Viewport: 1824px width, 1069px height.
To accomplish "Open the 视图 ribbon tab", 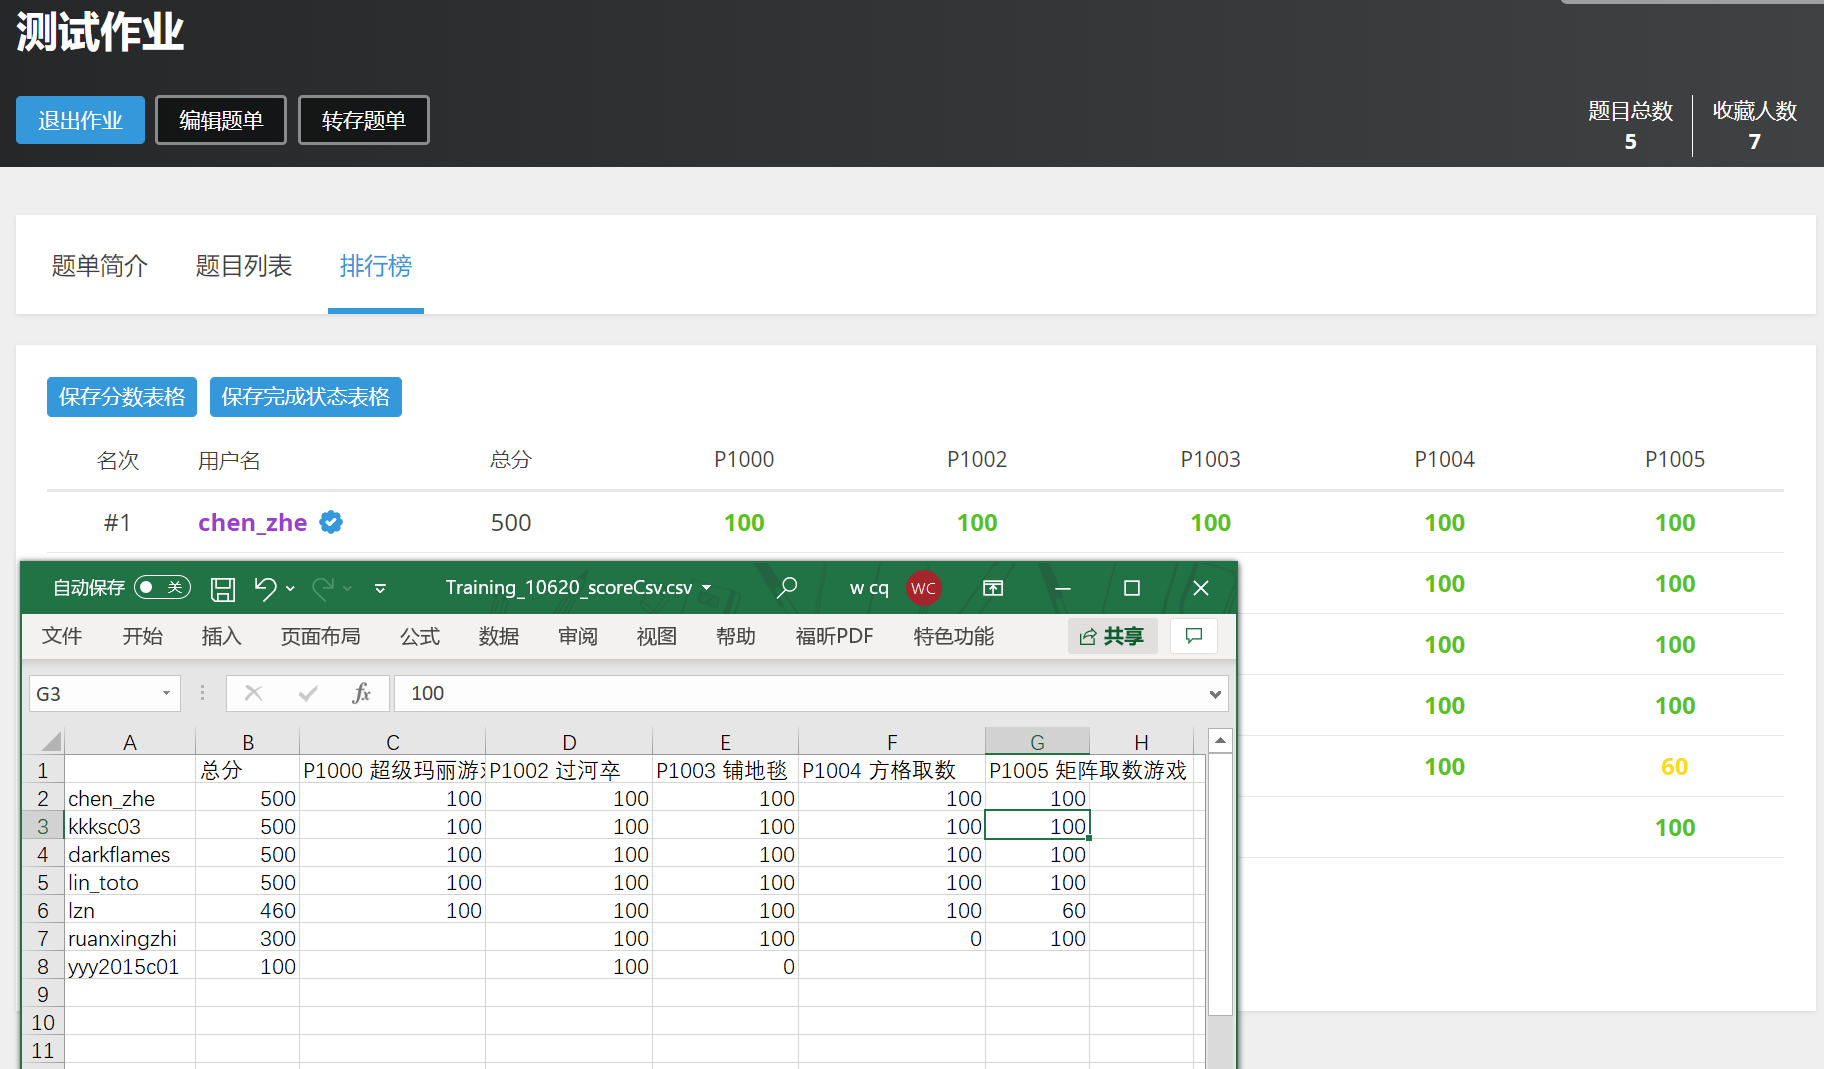I will pos(657,636).
